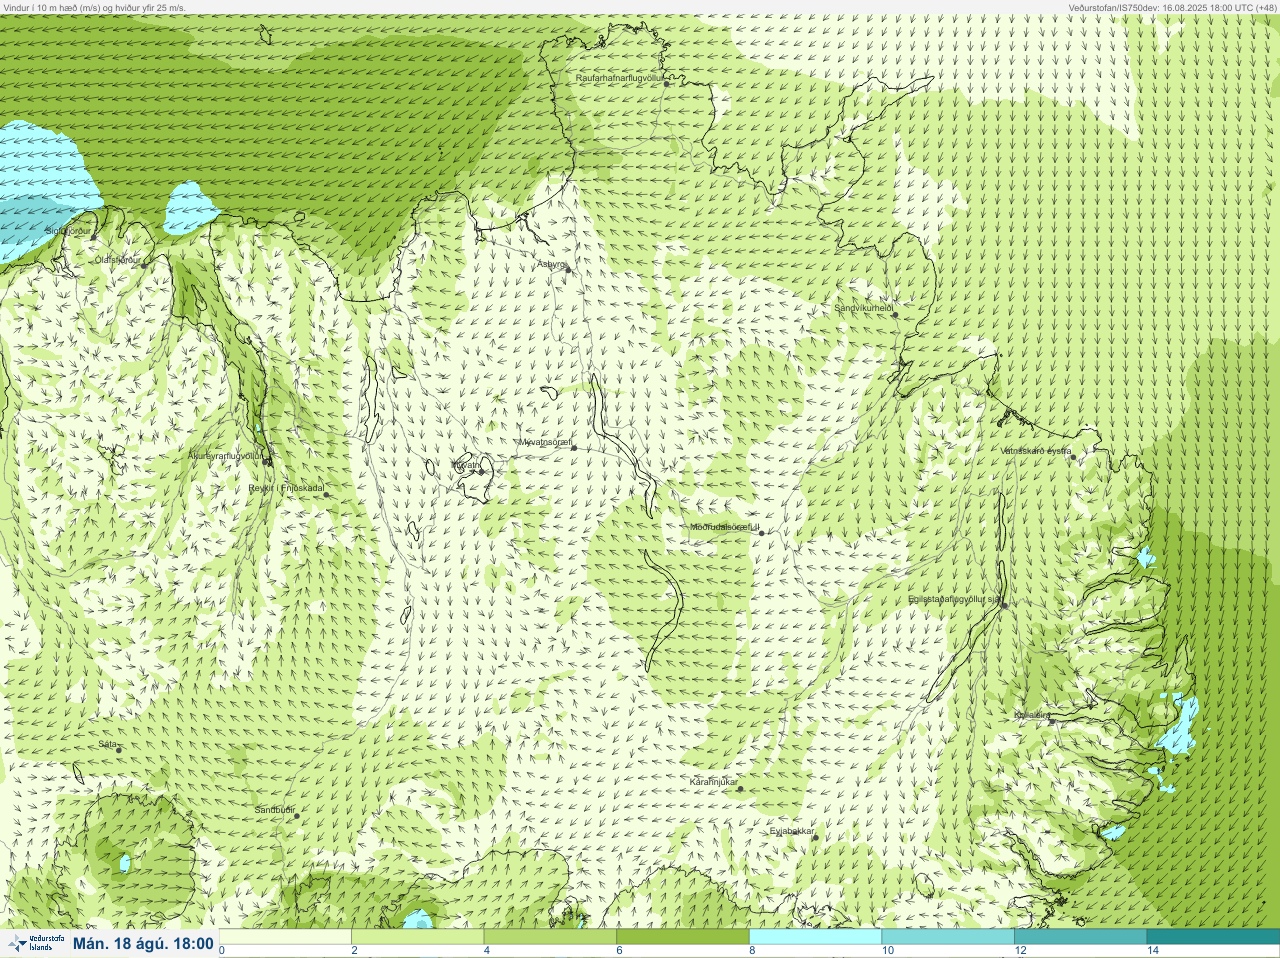The height and width of the screenshot is (958, 1280).
Task: Click the Akureyrarflugvöllur station label
Action: click(227, 455)
